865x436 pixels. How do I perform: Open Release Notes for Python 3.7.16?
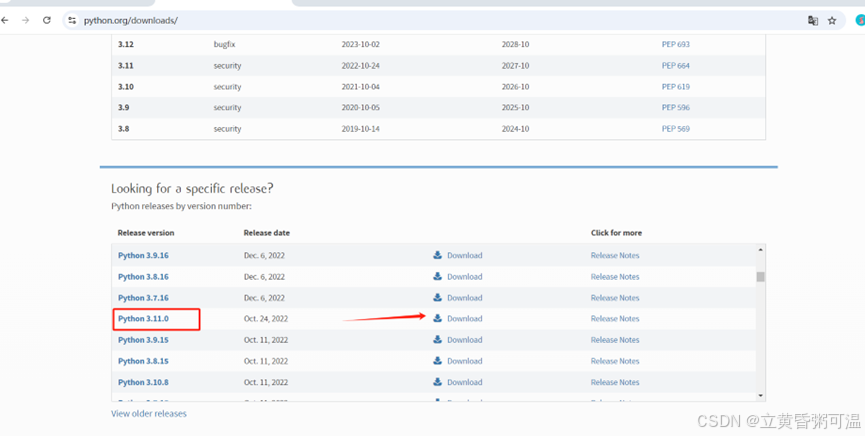[x=615, y=297]
